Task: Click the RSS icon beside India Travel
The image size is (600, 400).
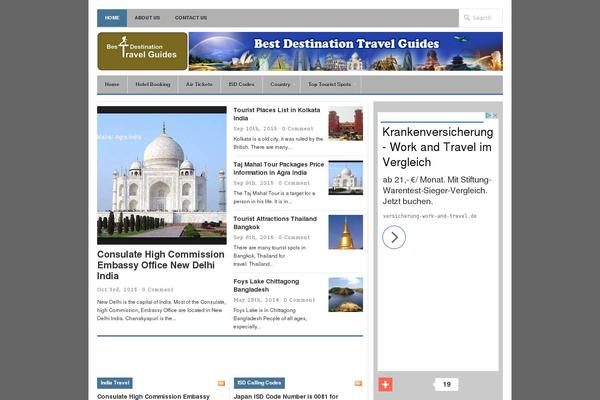Action: pyautogui.click(x=221, y=383)
